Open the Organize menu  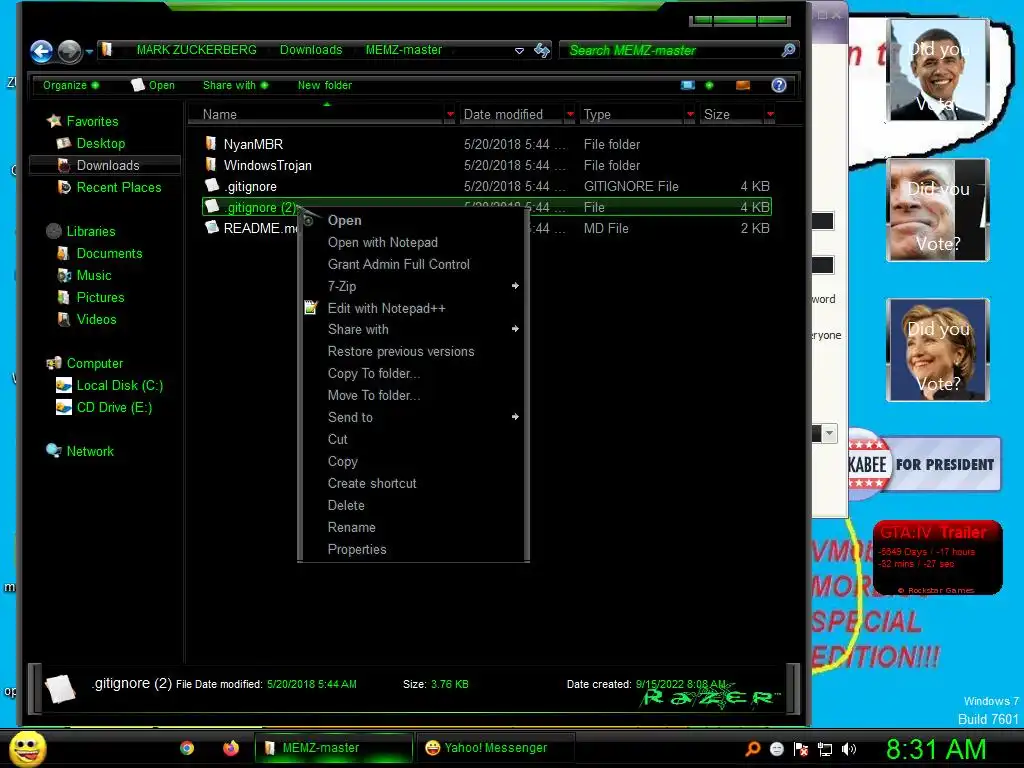pos(71,85)
